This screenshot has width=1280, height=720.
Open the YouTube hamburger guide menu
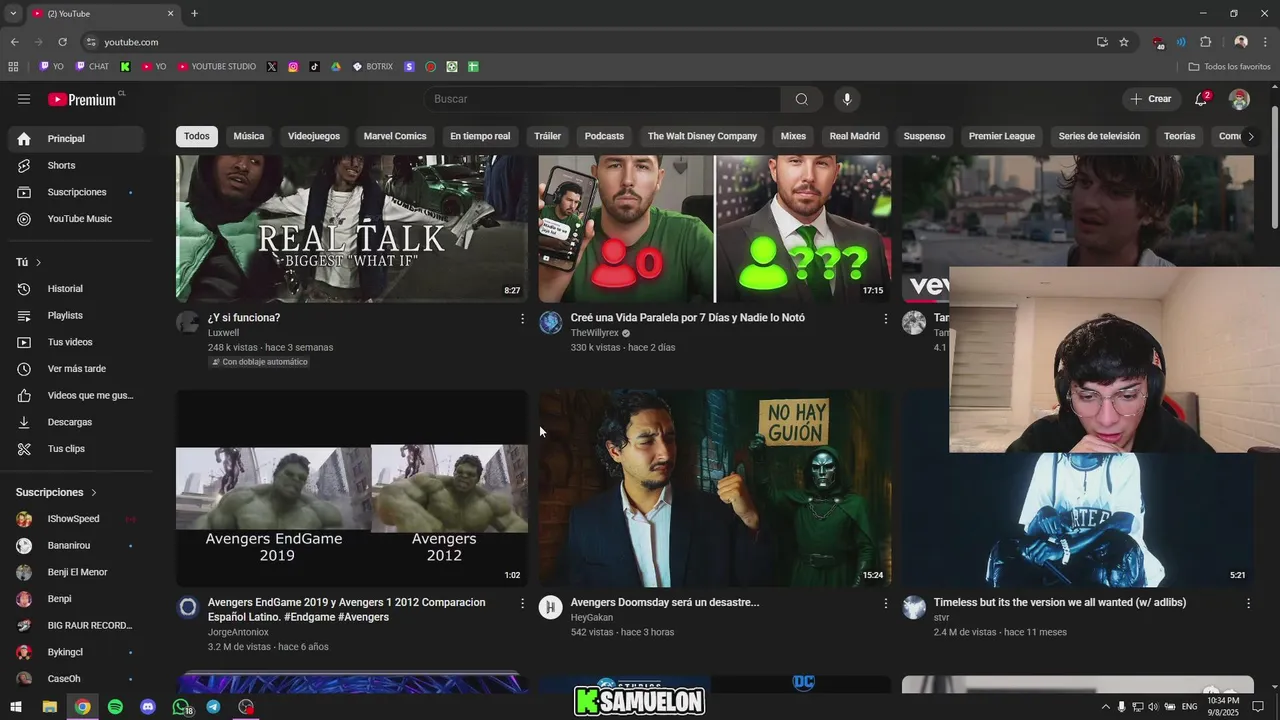pyautogui.click(x=24, y=99)
